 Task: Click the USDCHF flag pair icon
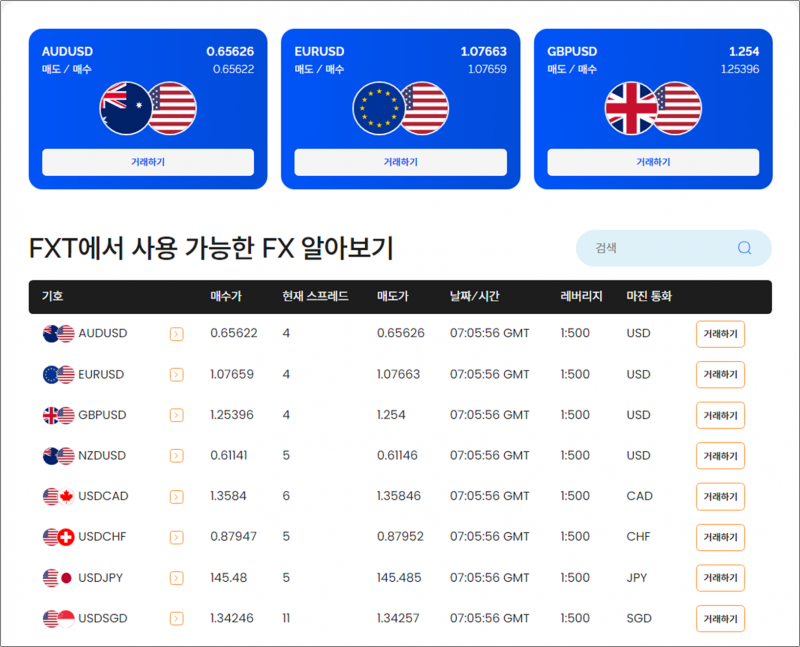click(x=59, y=537)
